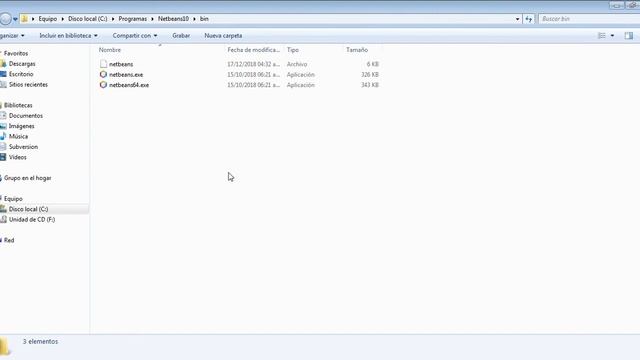The width and height of the screenshot is (640, 360).
Task: Click bin in the breadcrumb path
Action: 204,19
